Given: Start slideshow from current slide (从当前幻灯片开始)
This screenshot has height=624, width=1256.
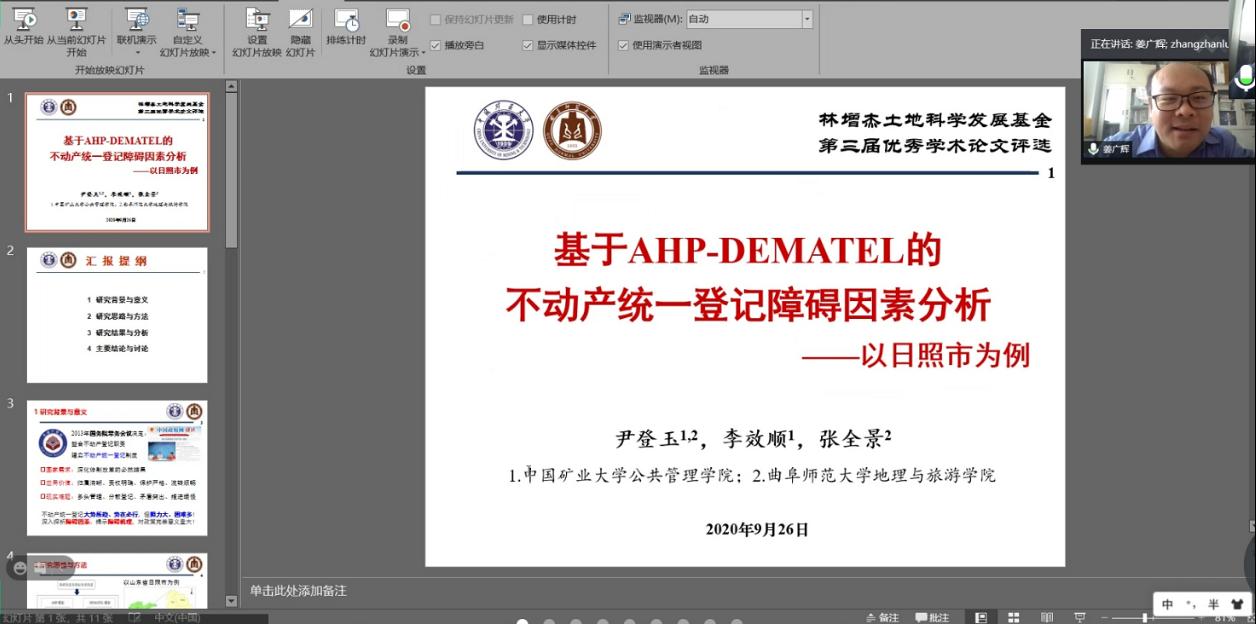Looking at the screenshot, I should click(x=76, y=32).
